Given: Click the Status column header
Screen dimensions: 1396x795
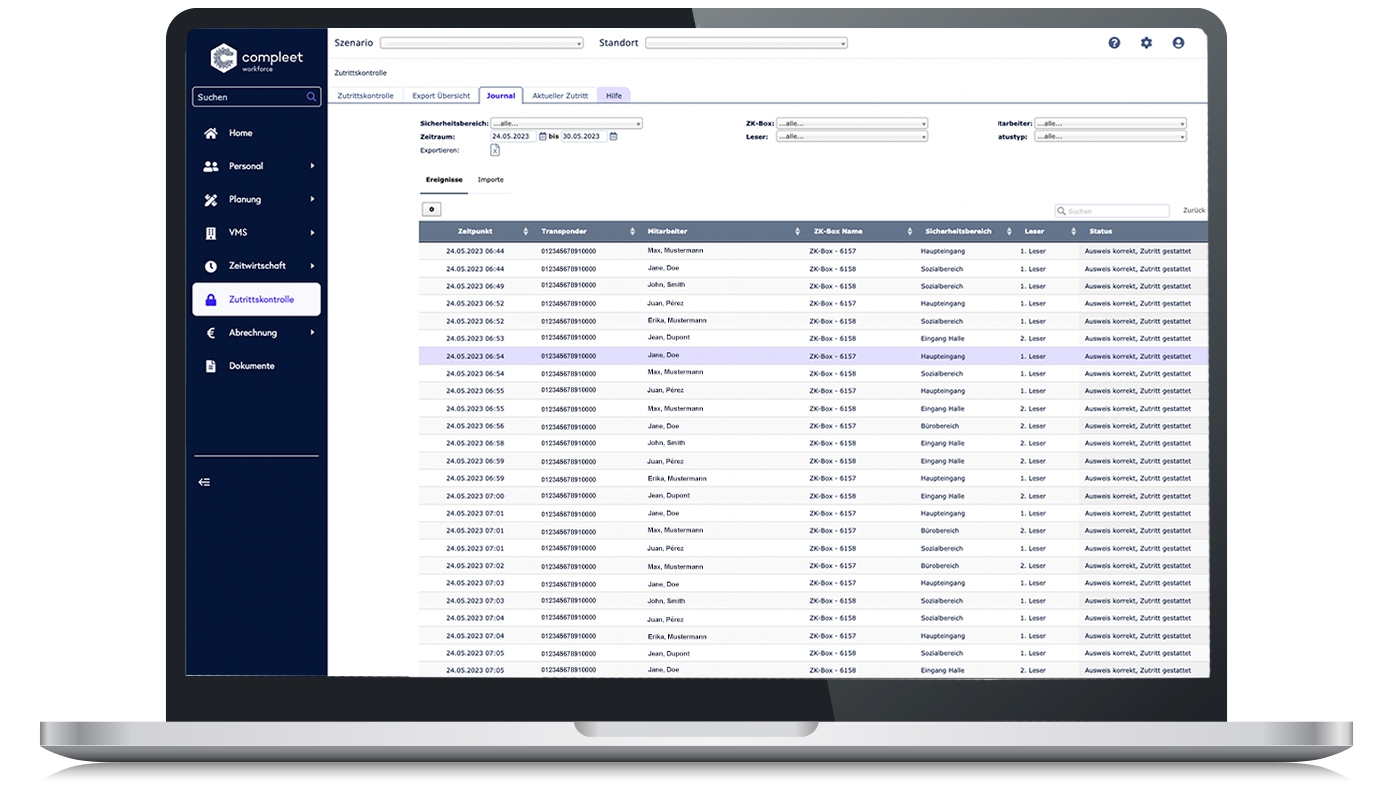Looking at the screenshot, I should tap(1100, 231).
